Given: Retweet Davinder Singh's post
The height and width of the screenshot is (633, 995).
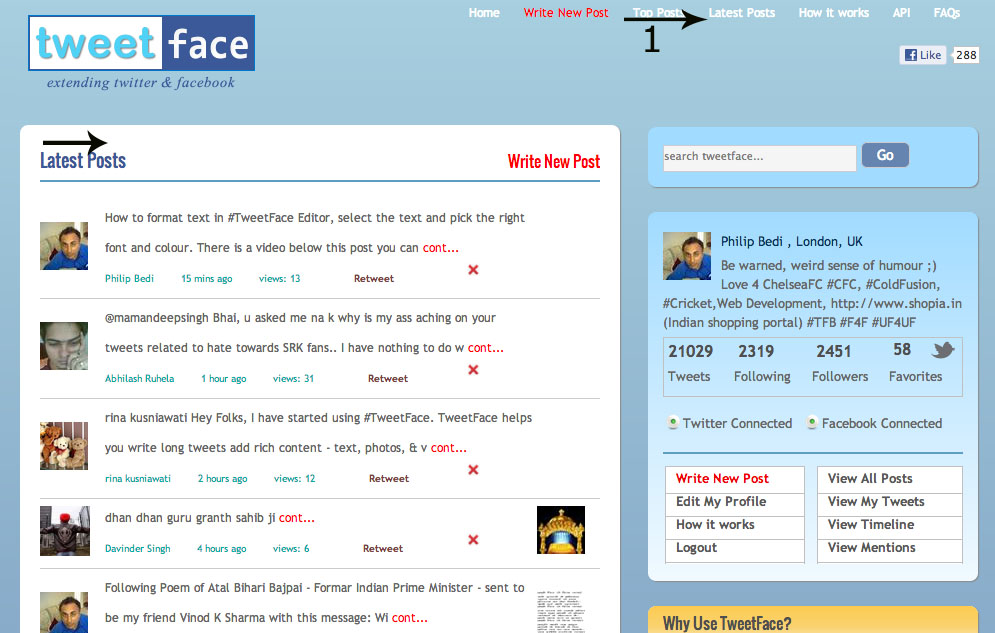Looking at the screenshot, I should [x=383, y=549].
